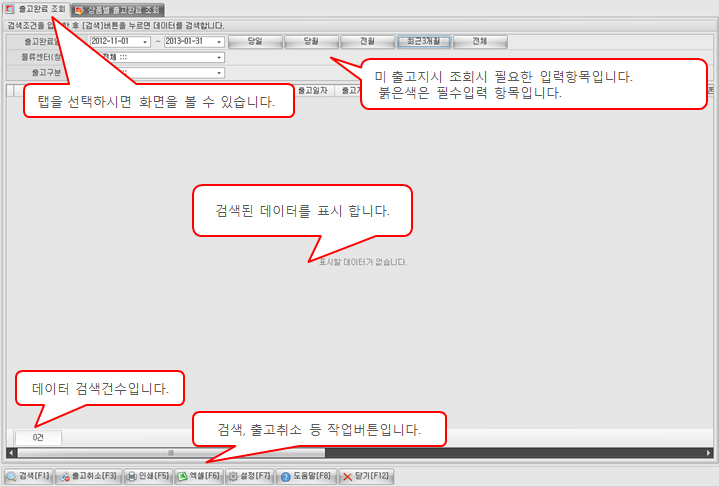
Task: Open the 상품별 출고완료 조회 tab
Action: pos(118,10)
